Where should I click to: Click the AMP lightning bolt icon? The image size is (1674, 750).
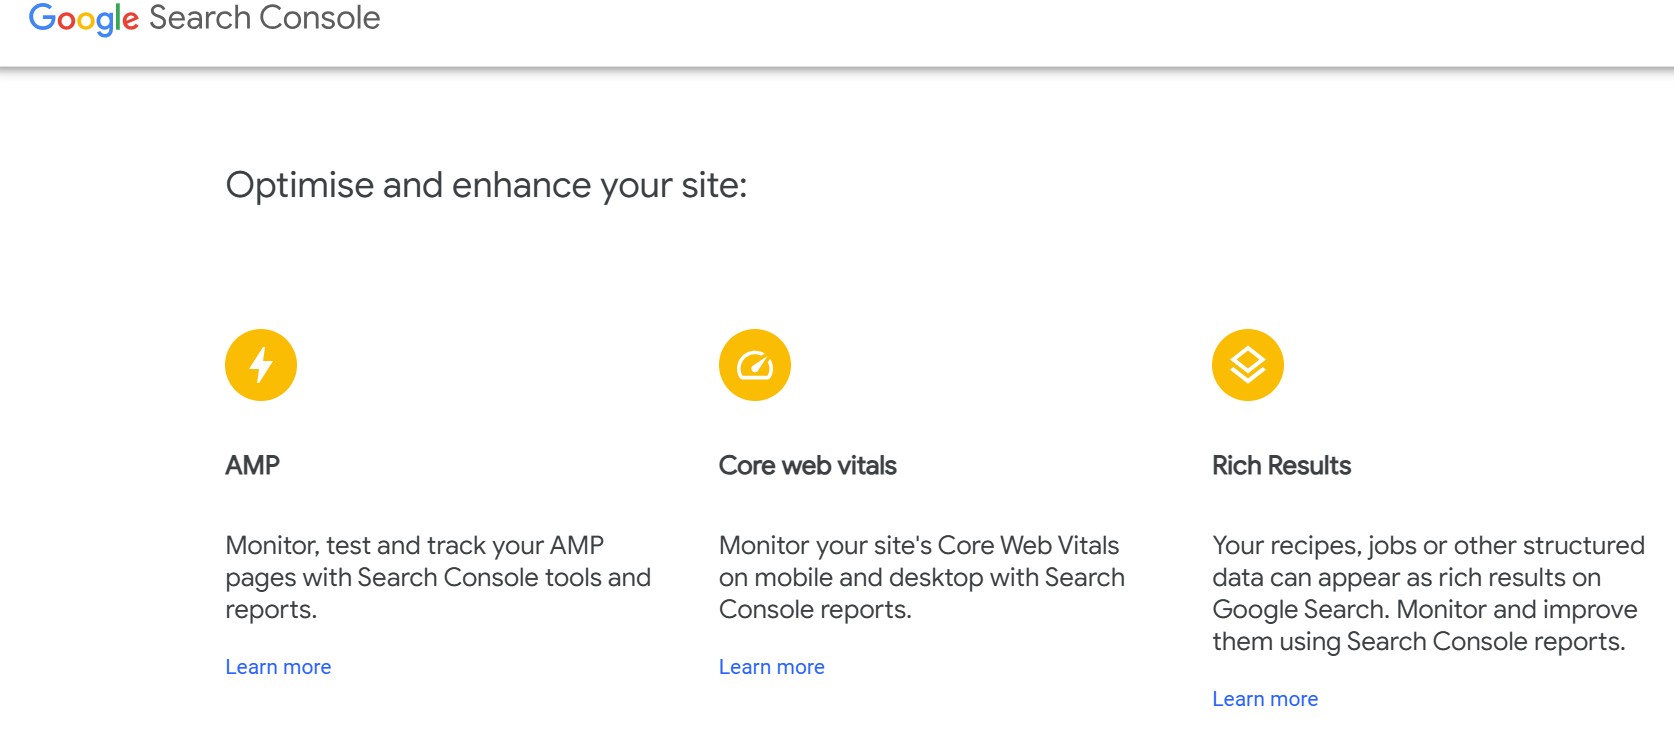point(261,365)
